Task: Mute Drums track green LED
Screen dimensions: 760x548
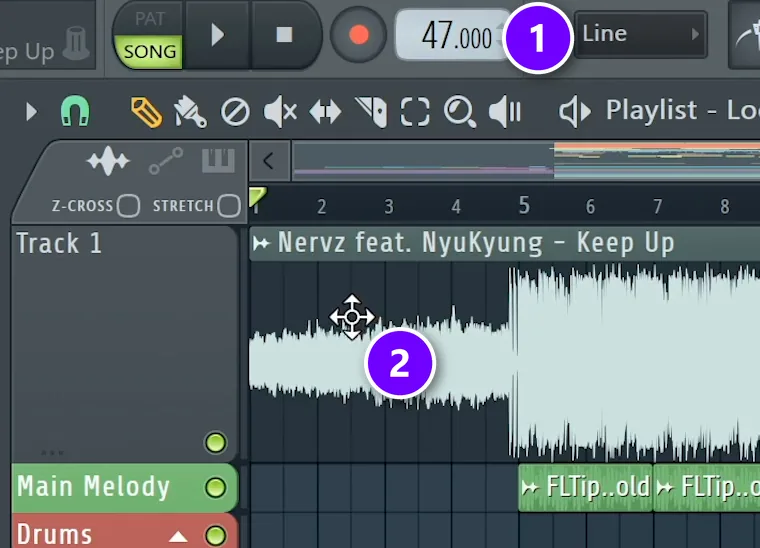Action: tap(216, 536)
